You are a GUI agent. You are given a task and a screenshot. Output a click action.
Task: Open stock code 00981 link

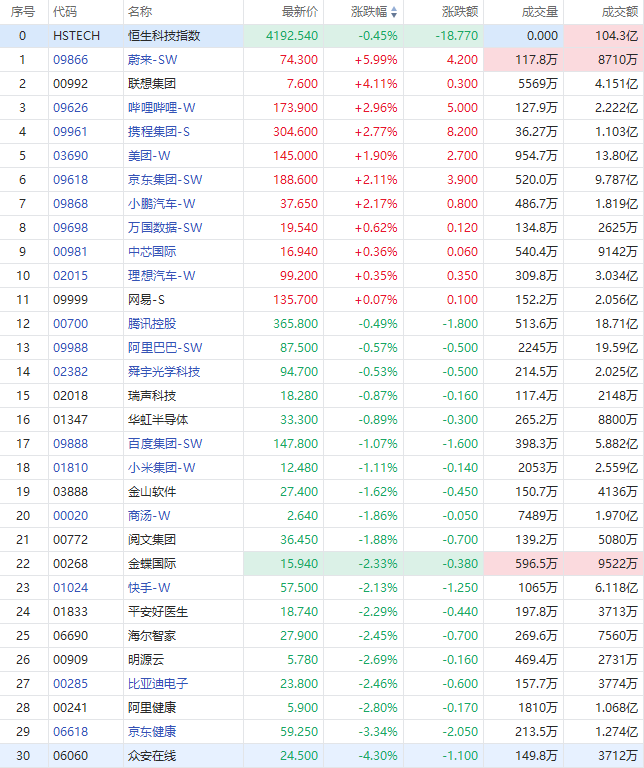[x=71, y=252]
